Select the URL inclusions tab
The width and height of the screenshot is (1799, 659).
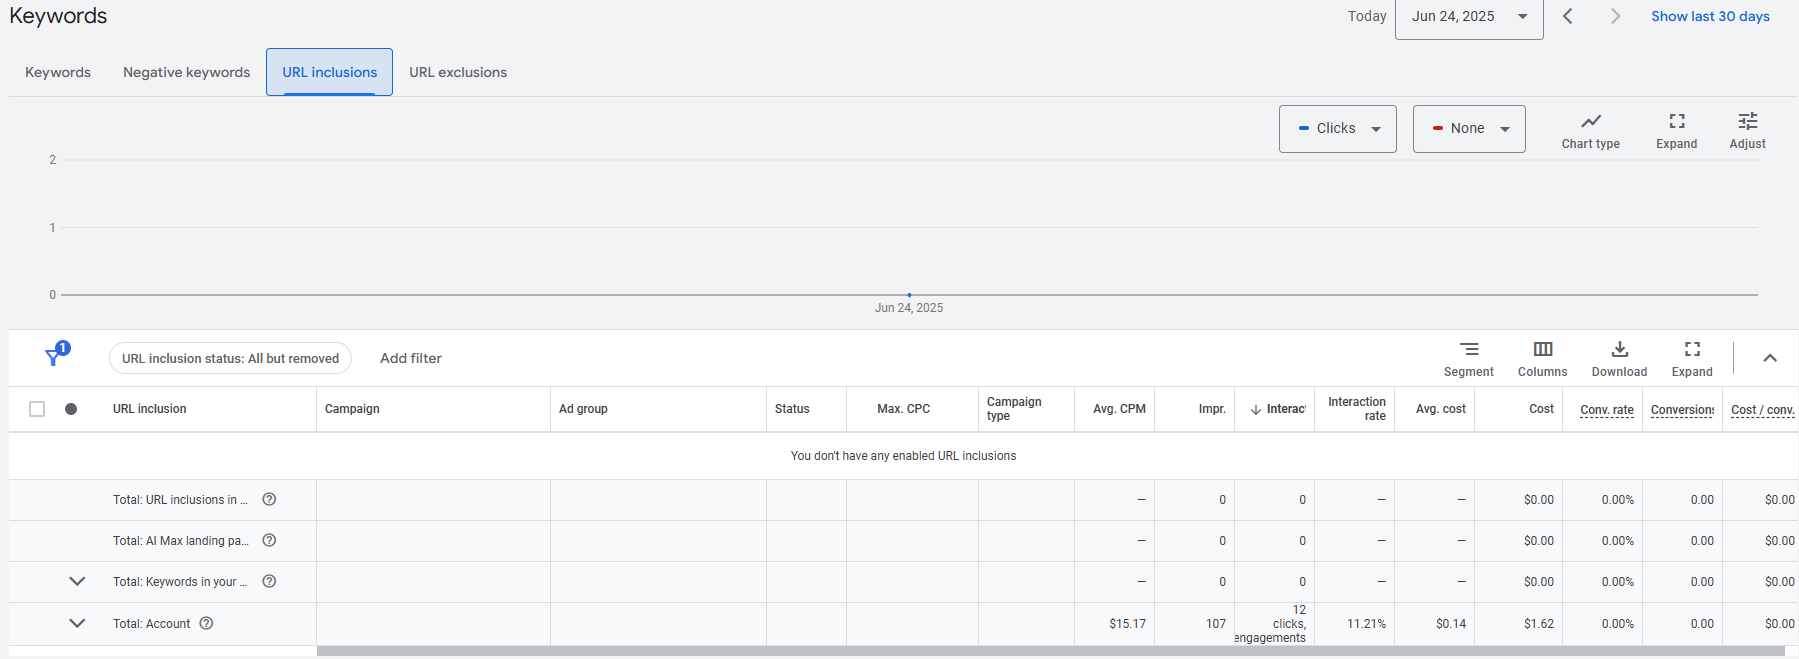tap(329, 72)
